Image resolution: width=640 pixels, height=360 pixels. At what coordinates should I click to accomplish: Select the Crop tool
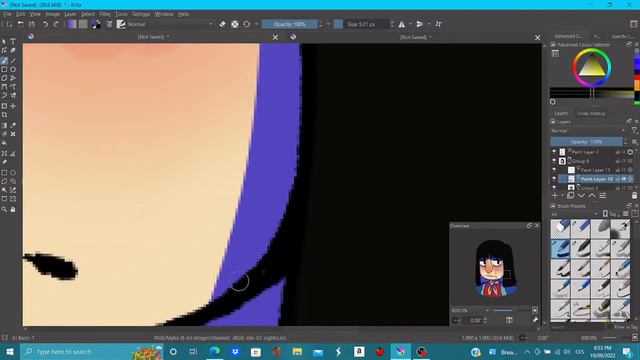click(4, 115)
